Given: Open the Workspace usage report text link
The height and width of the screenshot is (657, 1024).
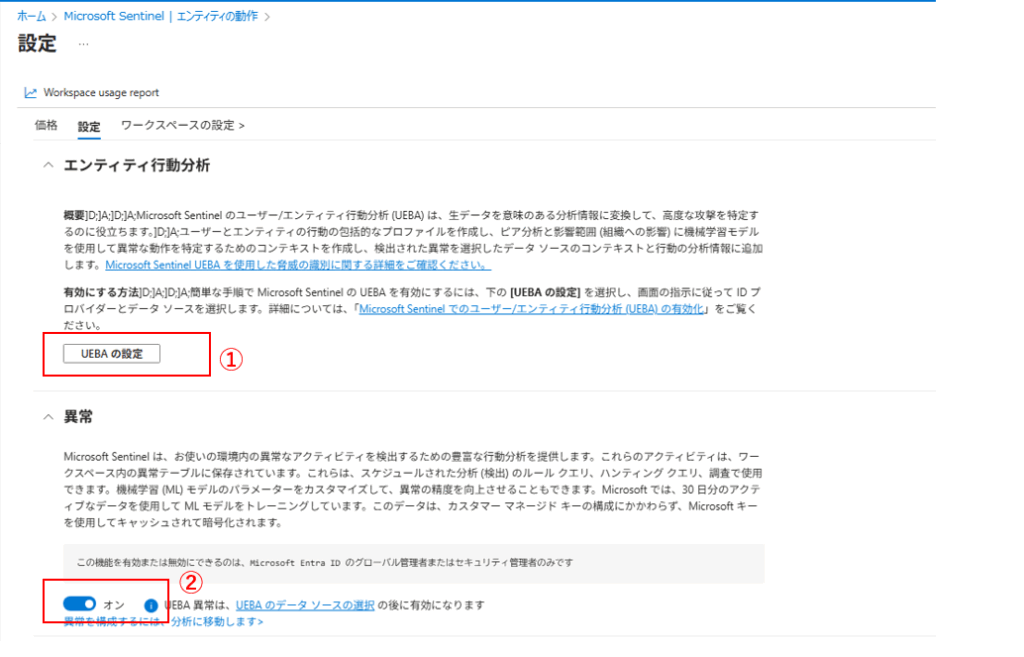Looking at the screenshot, I should (101, 93).
